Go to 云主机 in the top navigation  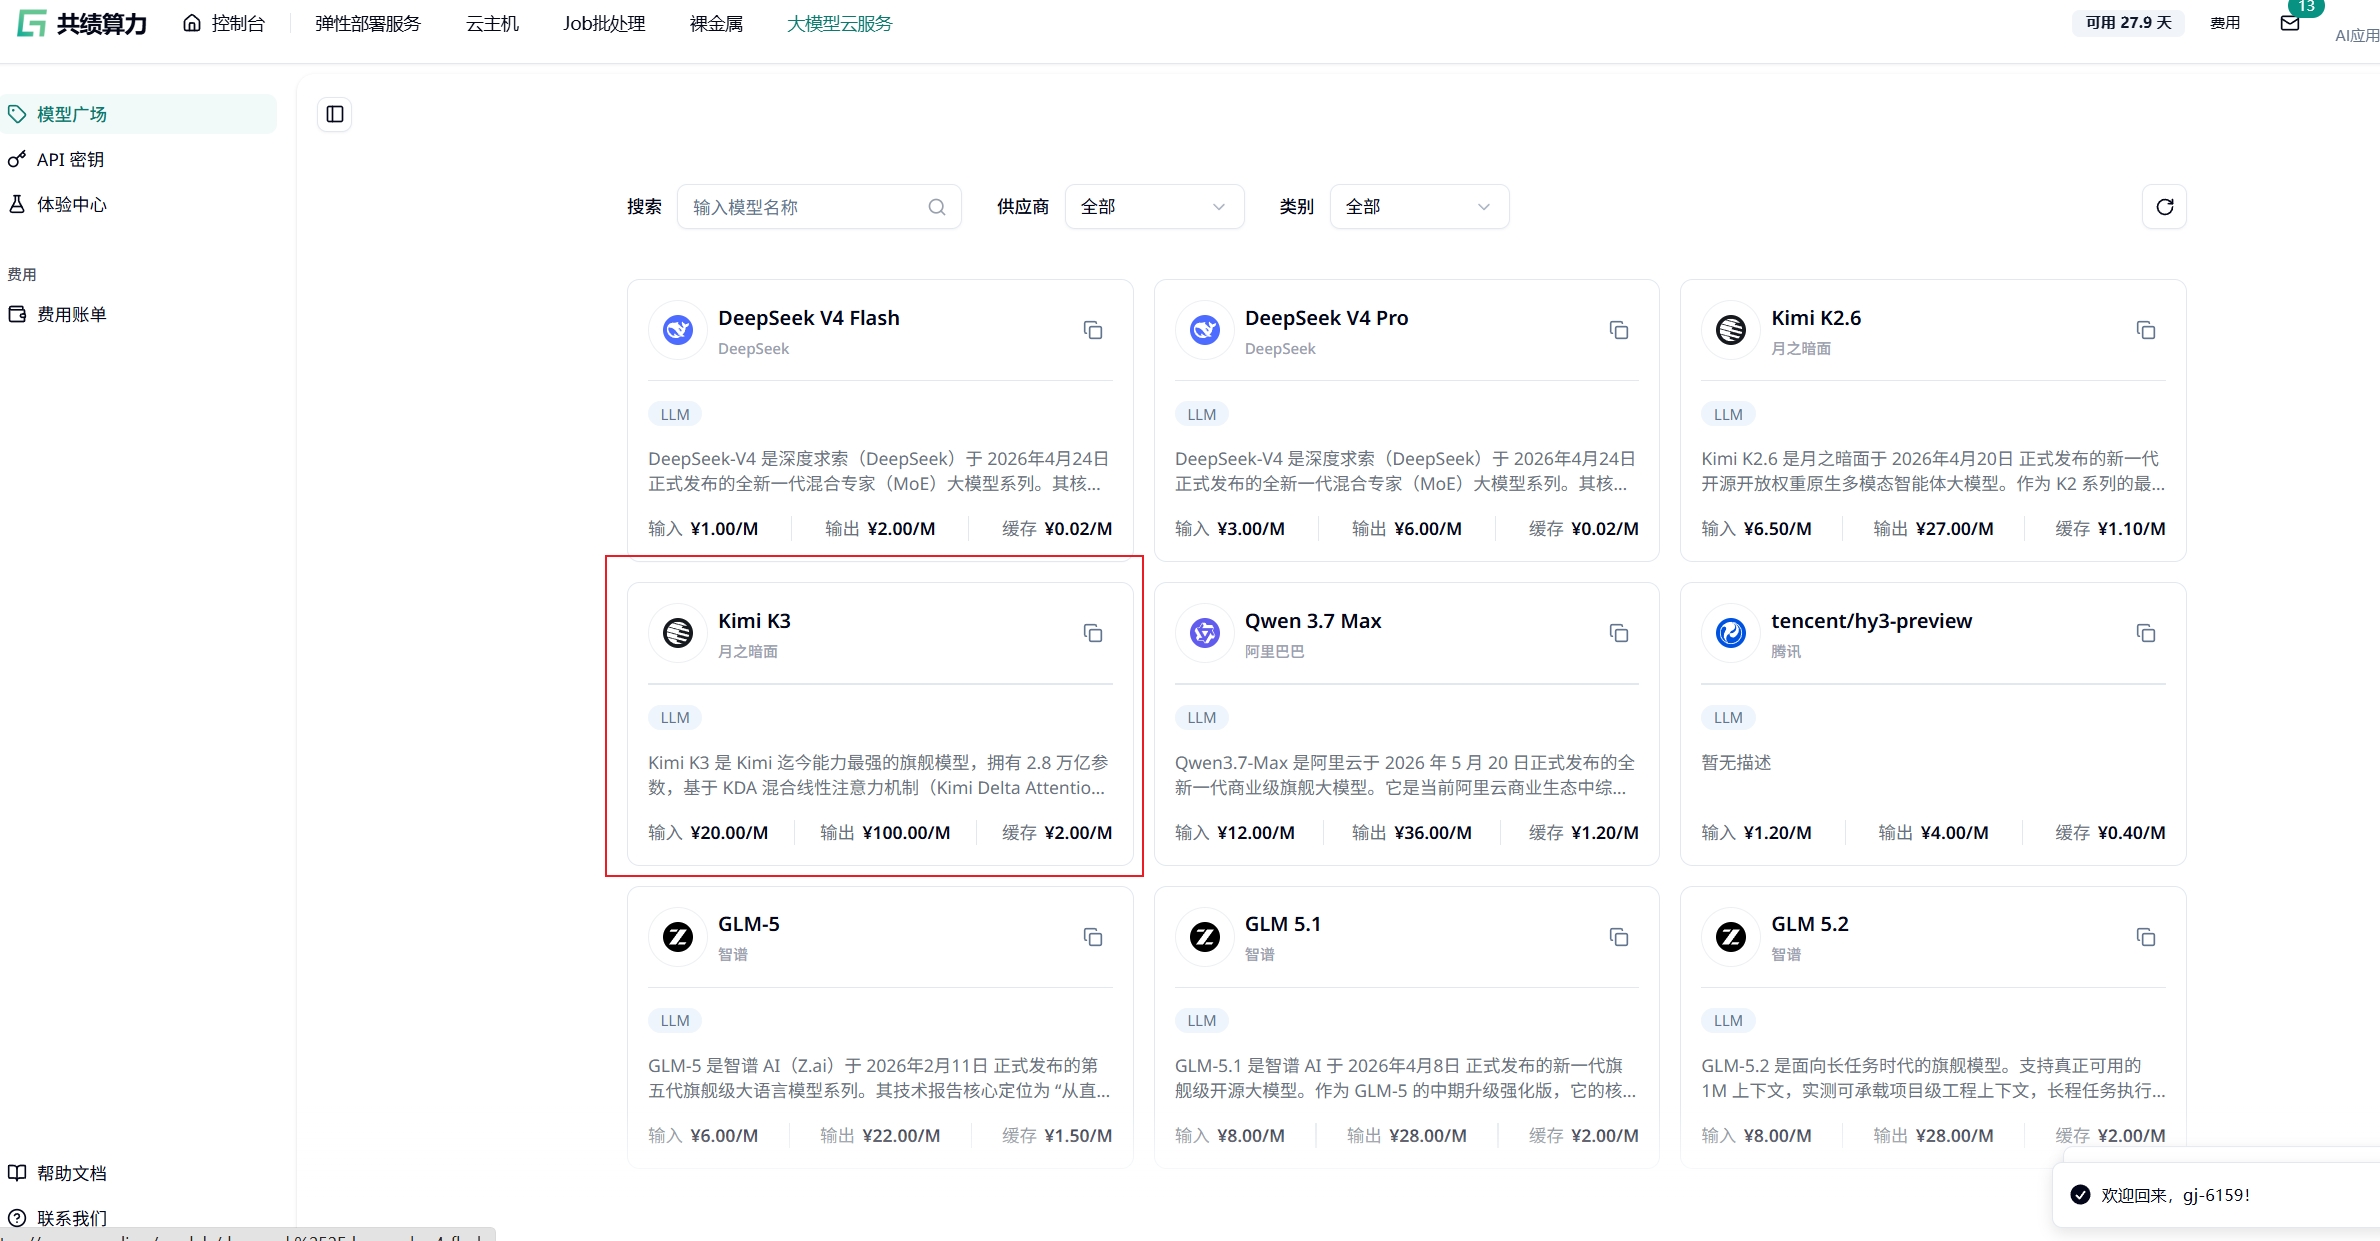pos(493,23)
